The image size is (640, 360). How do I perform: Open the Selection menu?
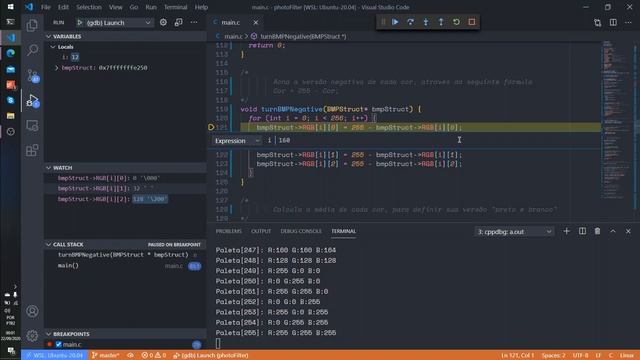(89, 7)
